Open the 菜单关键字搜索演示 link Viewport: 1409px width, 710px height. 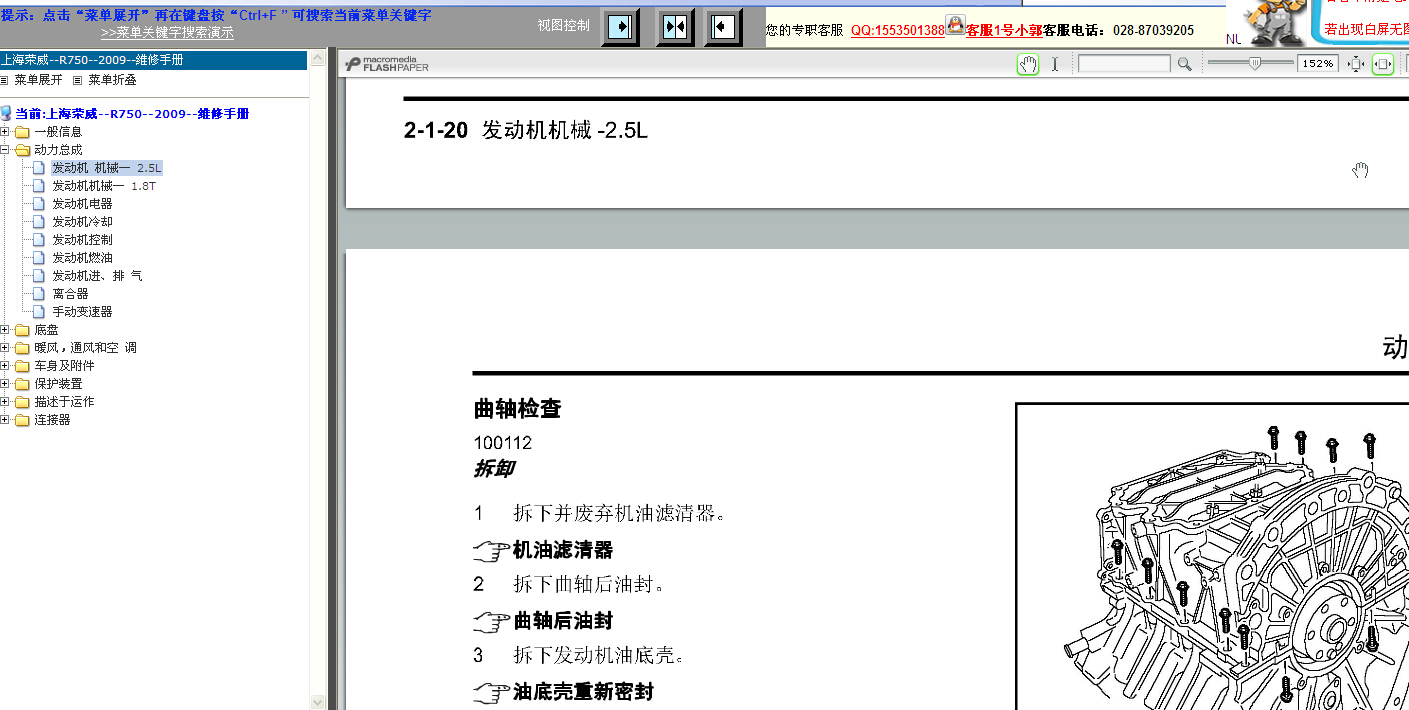point(167,33)
